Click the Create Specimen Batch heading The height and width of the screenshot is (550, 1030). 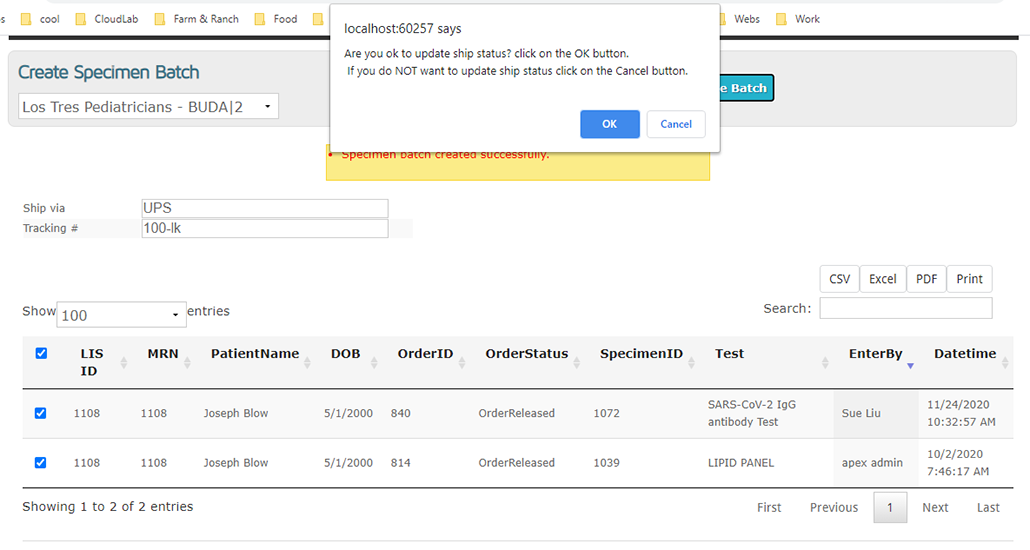coord(108,72)
